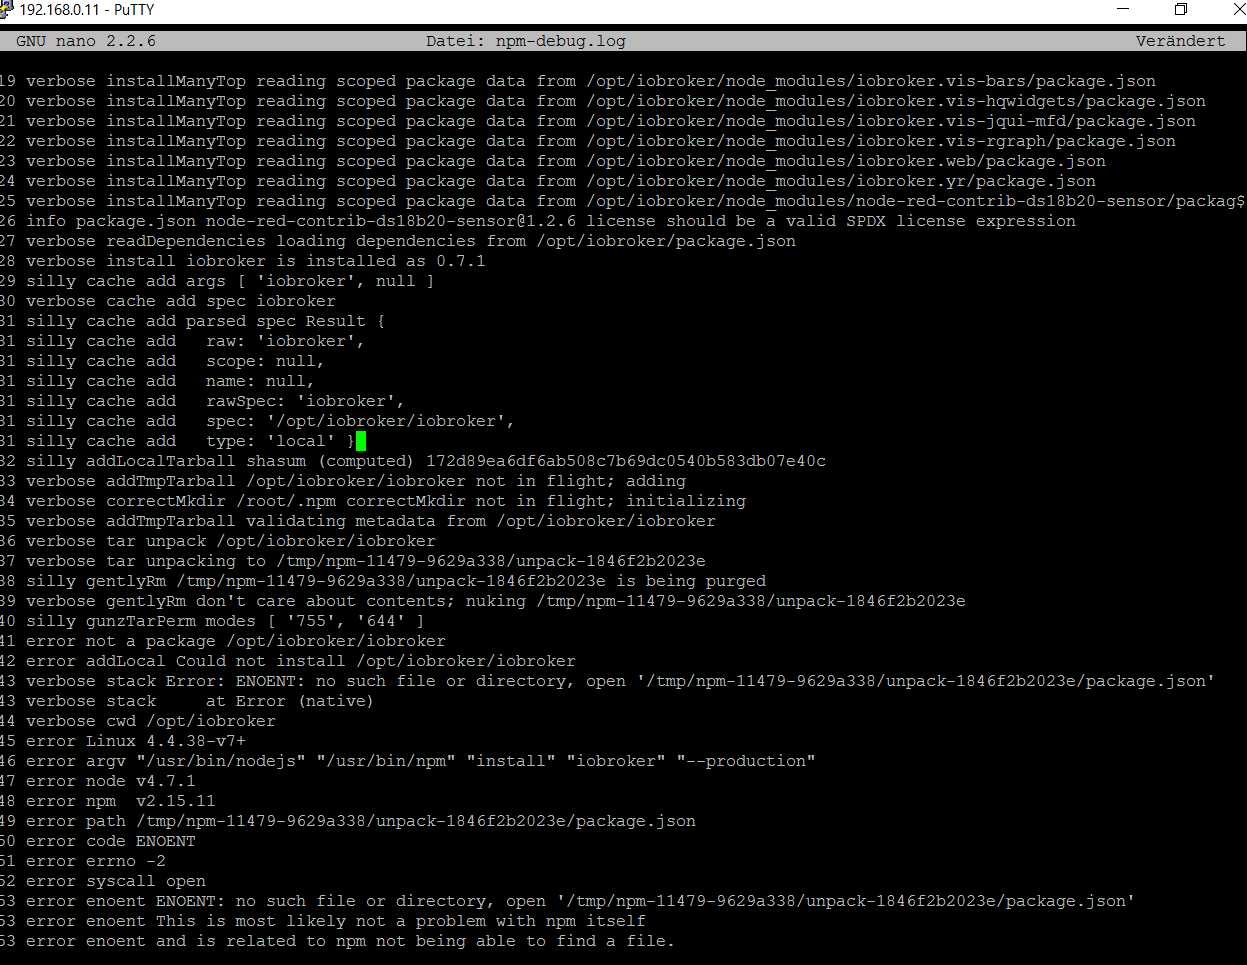Image resolution: width=1247 pixels, height=965 pixels.
Task: Click the 'error not a package' line
Action: [x=235, y=641]
